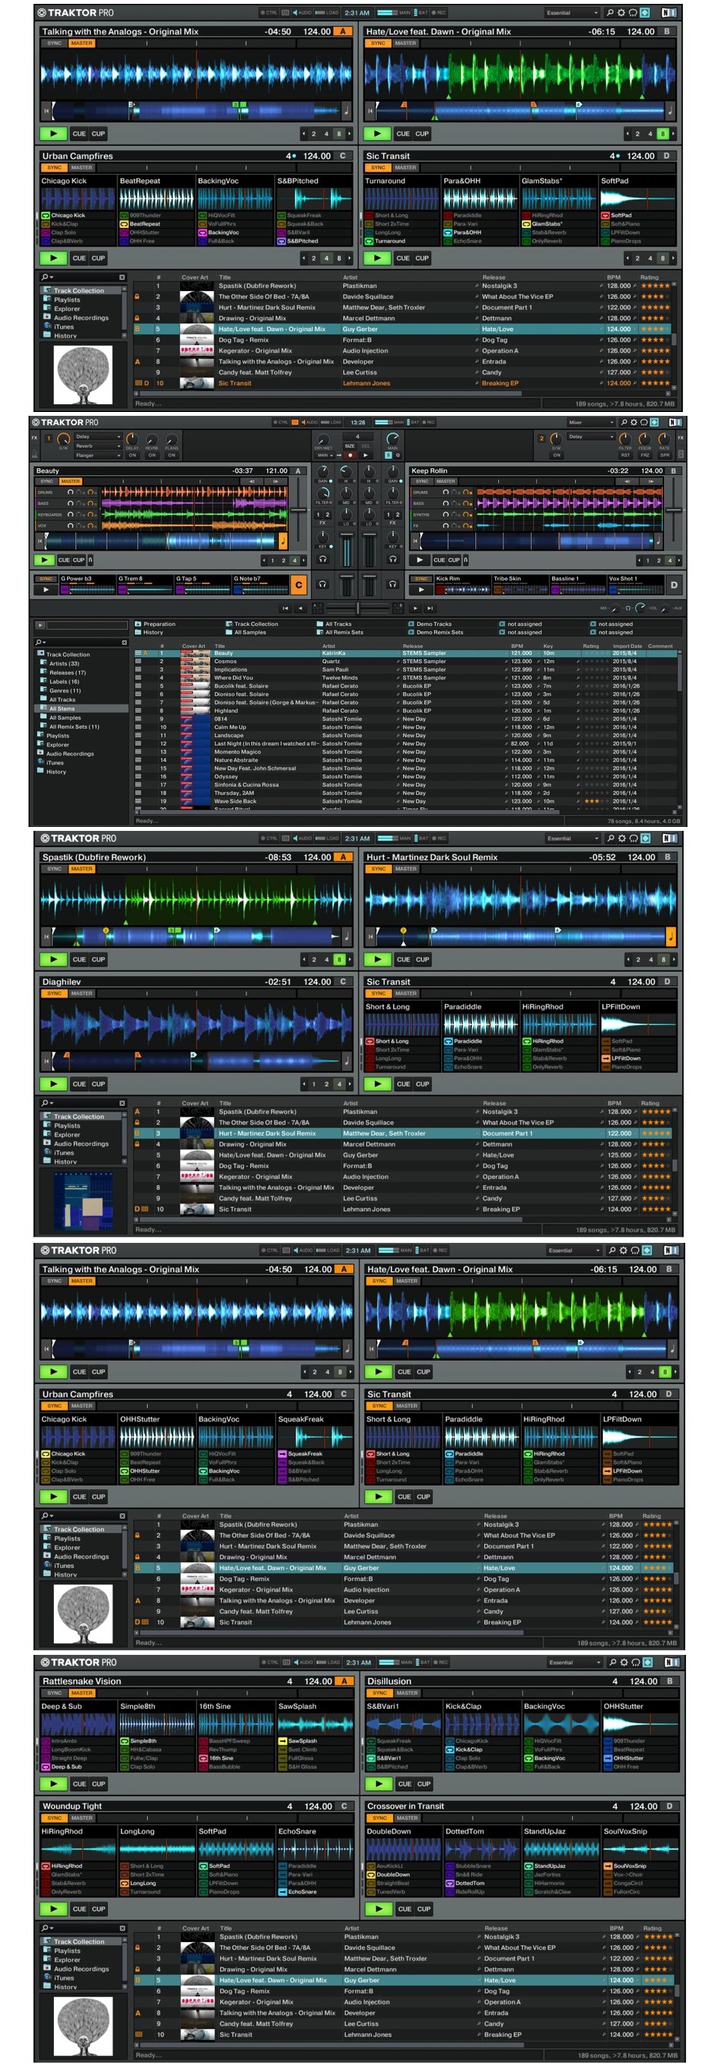
Task: Open search options dropdown above All Stems tree
Action: click(42, 641)
